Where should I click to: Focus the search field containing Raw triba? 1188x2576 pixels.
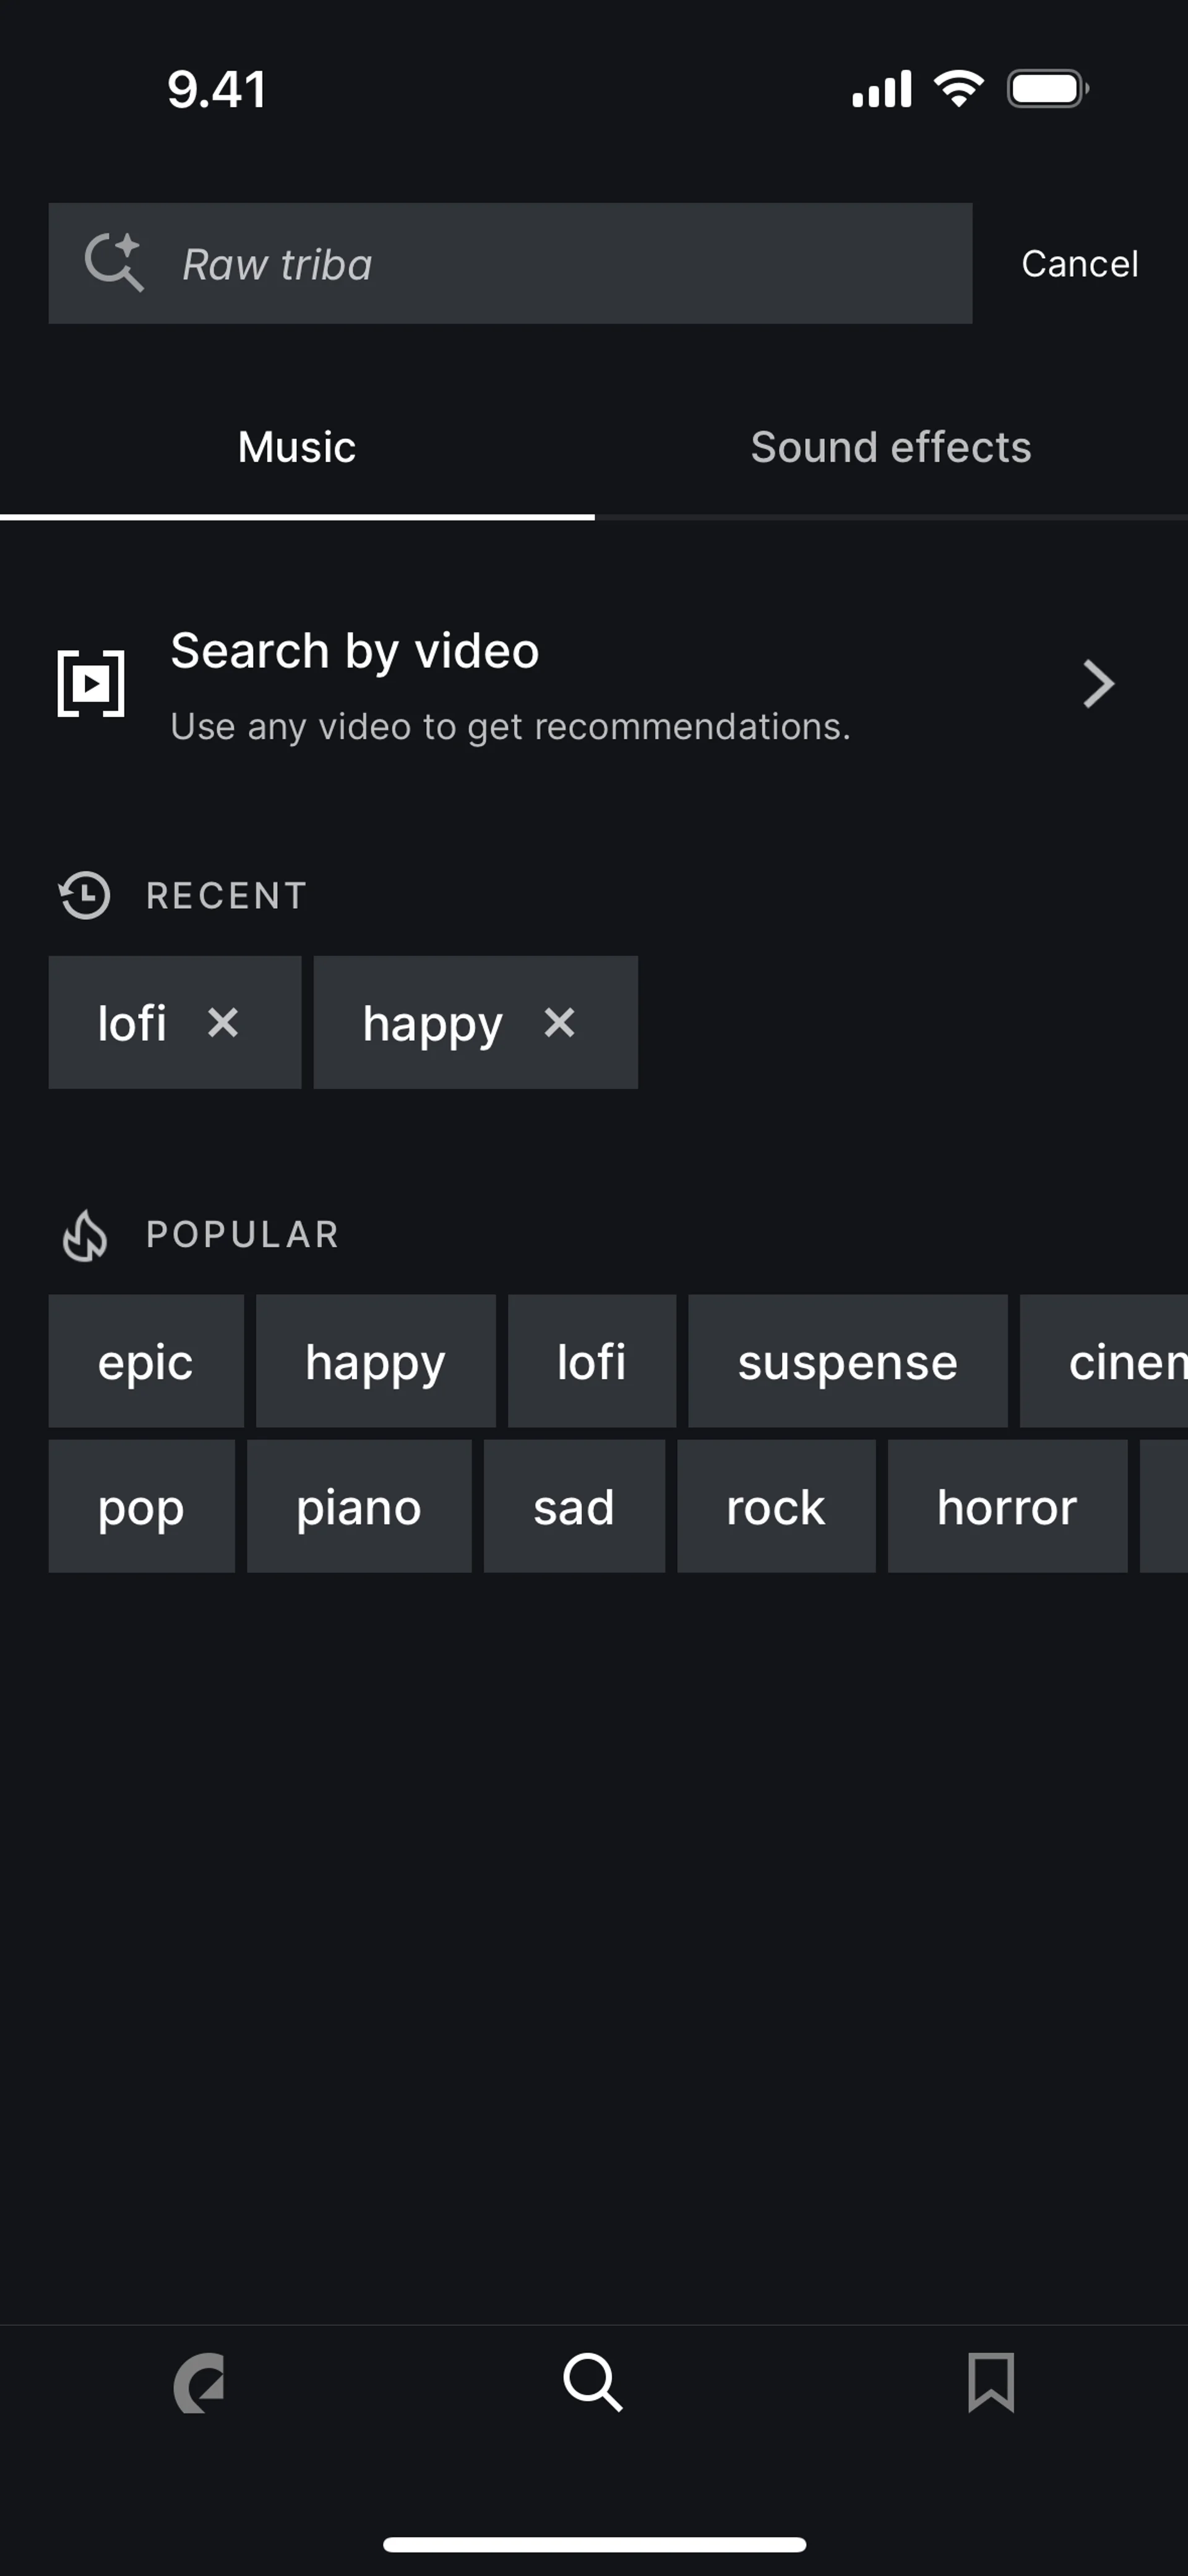[x=560, y=264]
